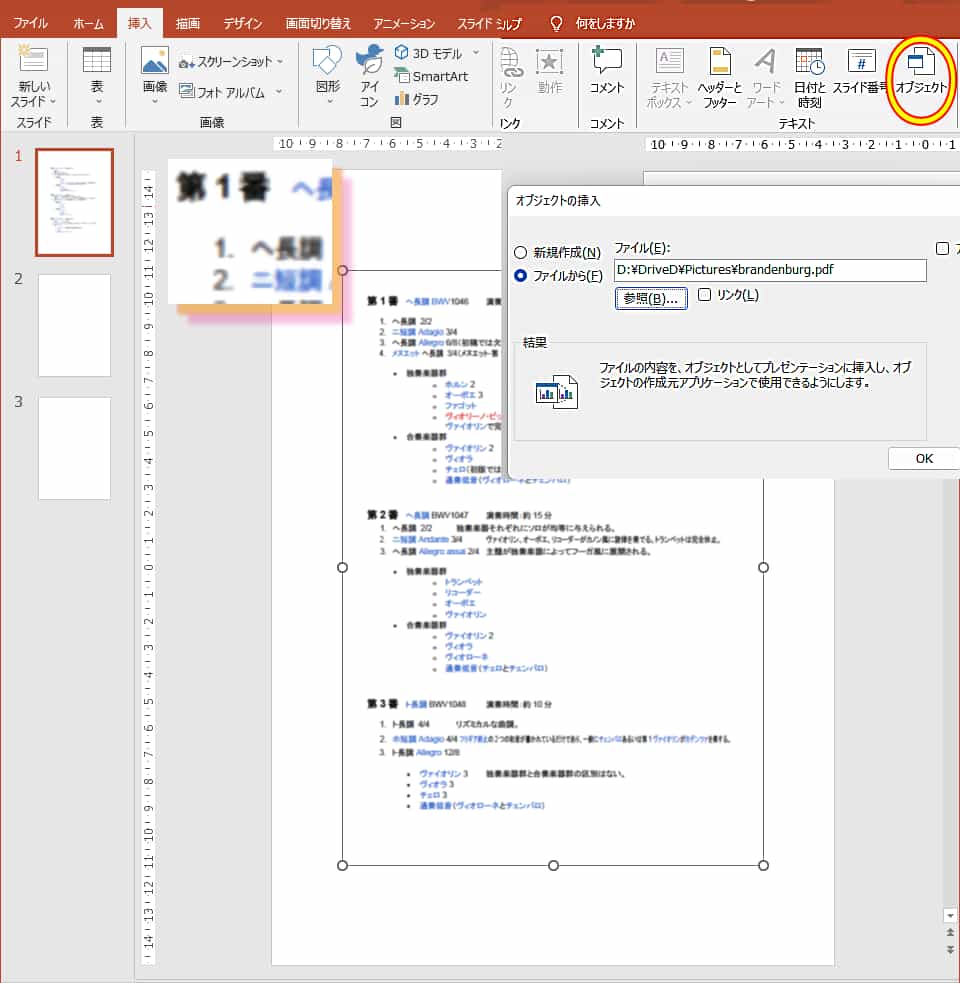Expand the 3D Model dropdown arrow
The width and height of the screenshot is (960, 983).
tap(476, 53)
